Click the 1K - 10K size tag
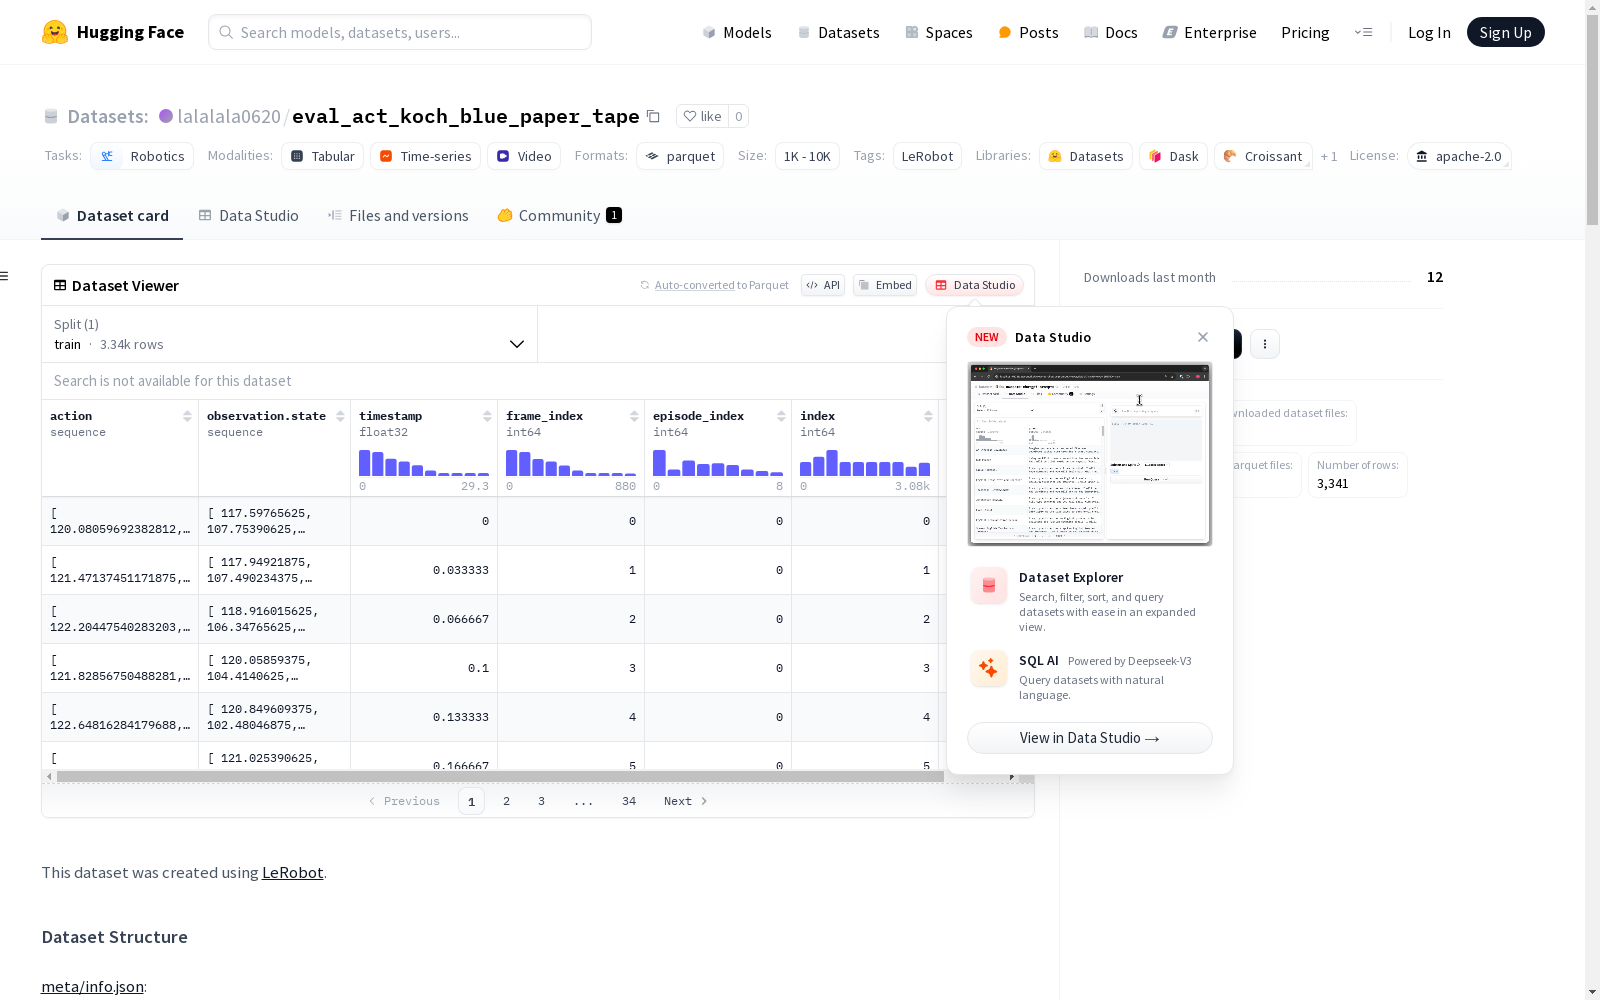Viewport: 1600px width, 1000px height. pos(807,156)
